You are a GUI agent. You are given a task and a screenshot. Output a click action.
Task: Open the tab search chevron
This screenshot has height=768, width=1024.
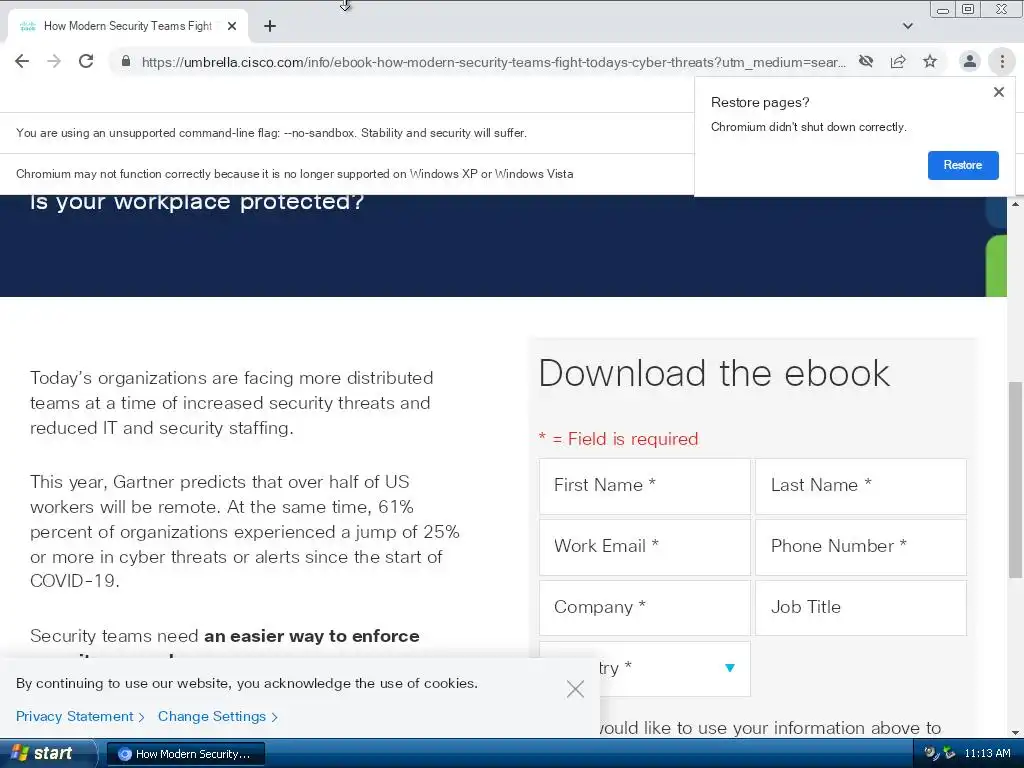click(908, 26)
